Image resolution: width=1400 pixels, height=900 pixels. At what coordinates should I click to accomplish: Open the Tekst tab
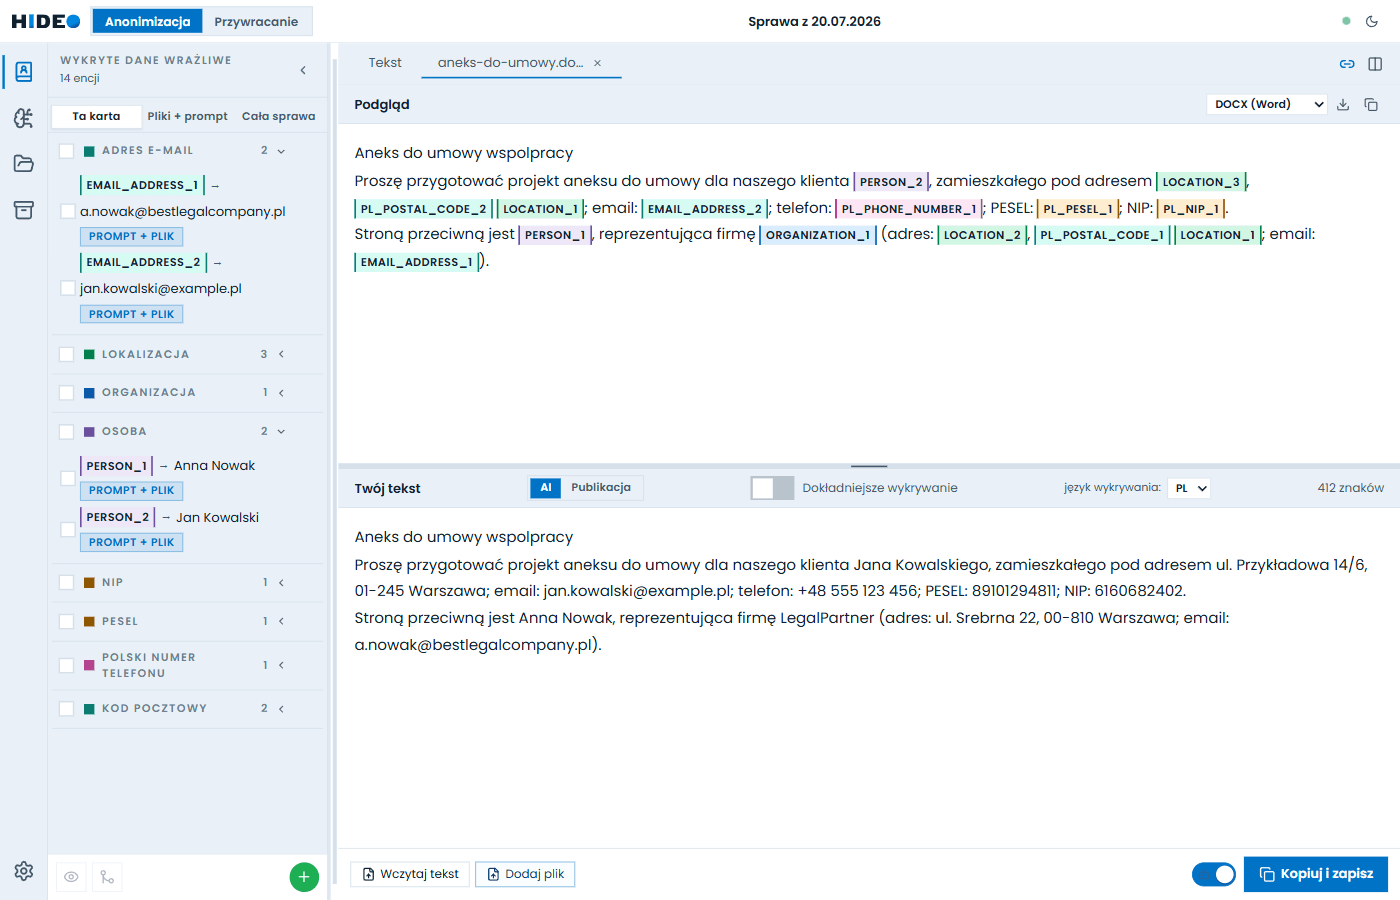pos(385,62)
